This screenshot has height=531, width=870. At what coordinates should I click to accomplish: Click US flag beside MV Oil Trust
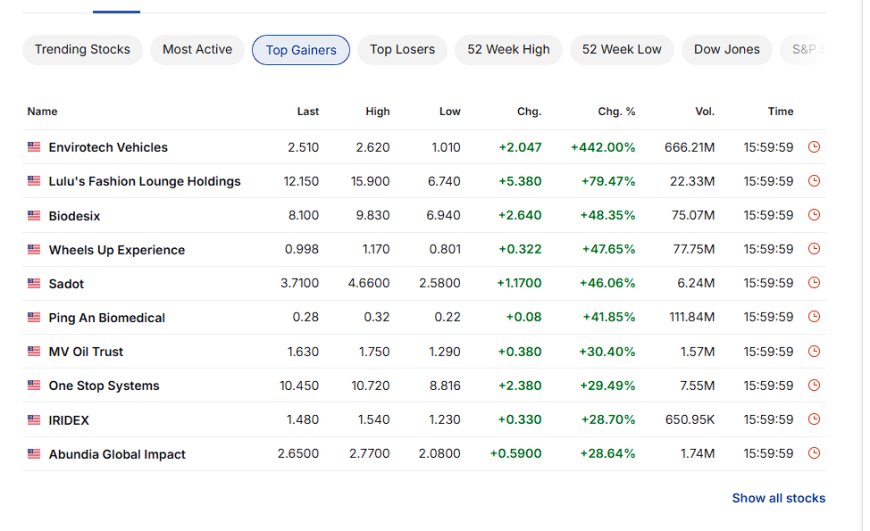(x=34, y=351)
